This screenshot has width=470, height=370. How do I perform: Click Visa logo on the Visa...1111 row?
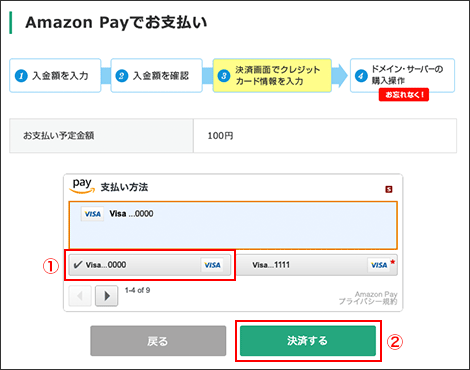pyautogui.click(x=379, y=265)
